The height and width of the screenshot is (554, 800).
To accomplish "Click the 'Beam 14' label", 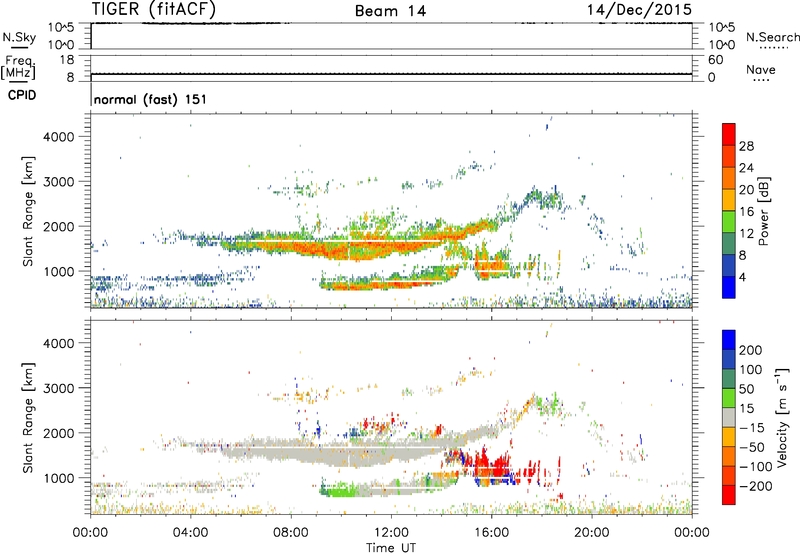I will tap(390, 11).
